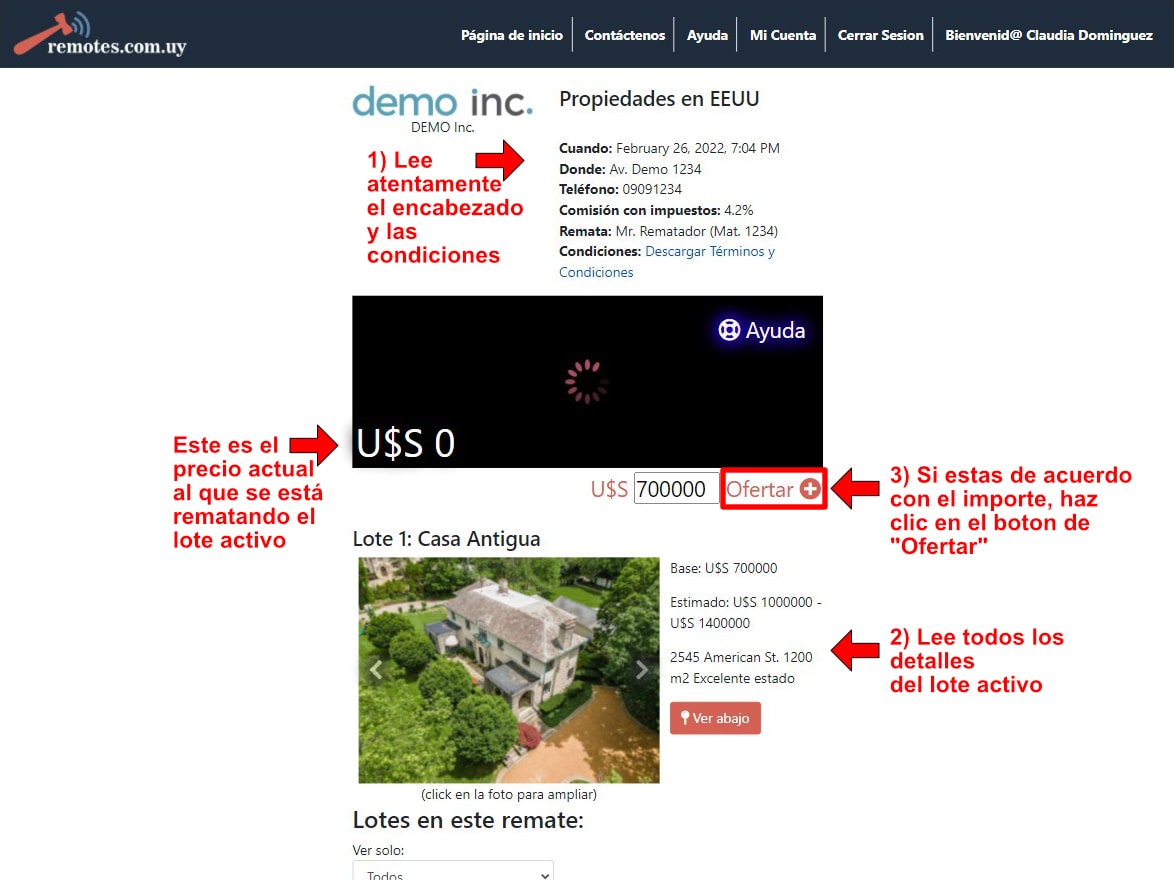Click the Teléfono 09091234 line
The height and width of the screenshot is (880, 1174).
[x=620, y=189]
